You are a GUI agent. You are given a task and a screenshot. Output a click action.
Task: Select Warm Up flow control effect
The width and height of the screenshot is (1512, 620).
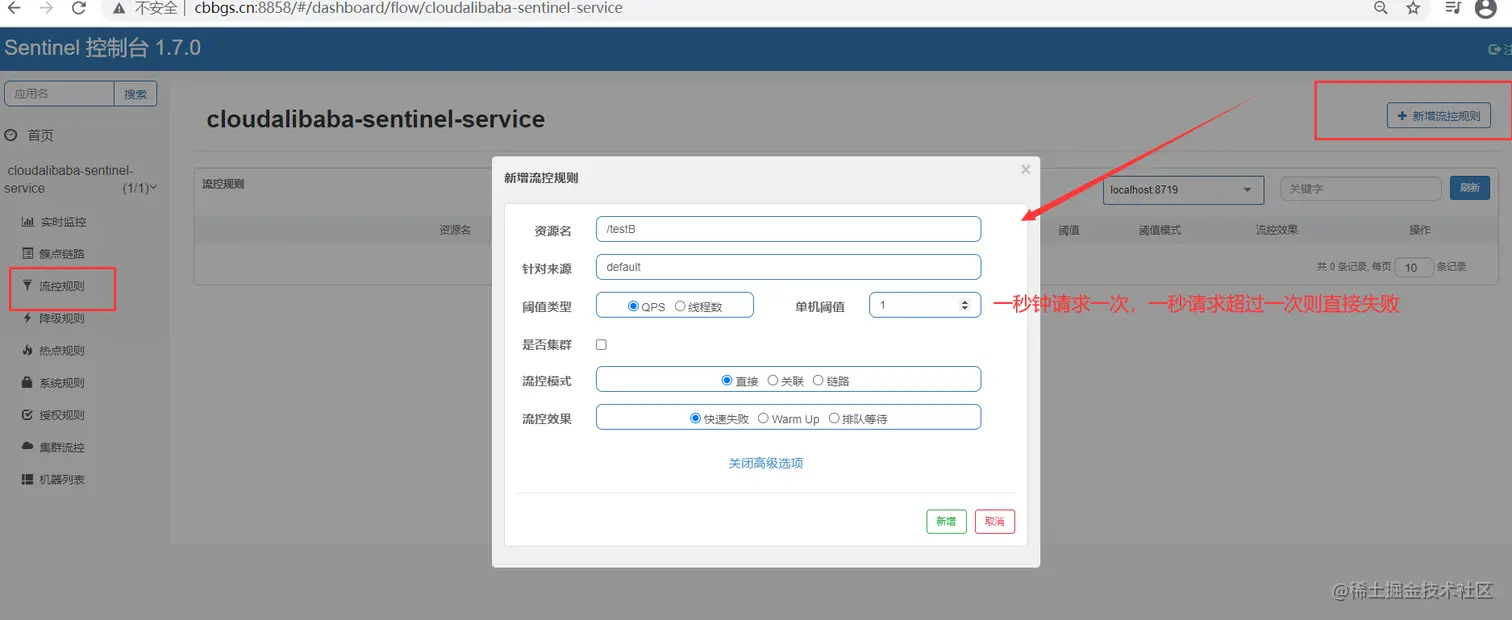click(x=763, y=418)
